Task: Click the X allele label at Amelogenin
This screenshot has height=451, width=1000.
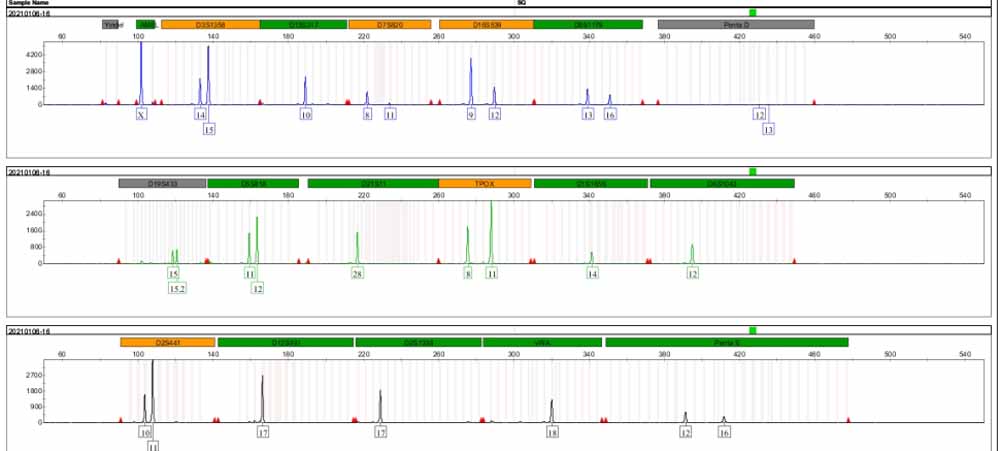Action: coord(141,115)
